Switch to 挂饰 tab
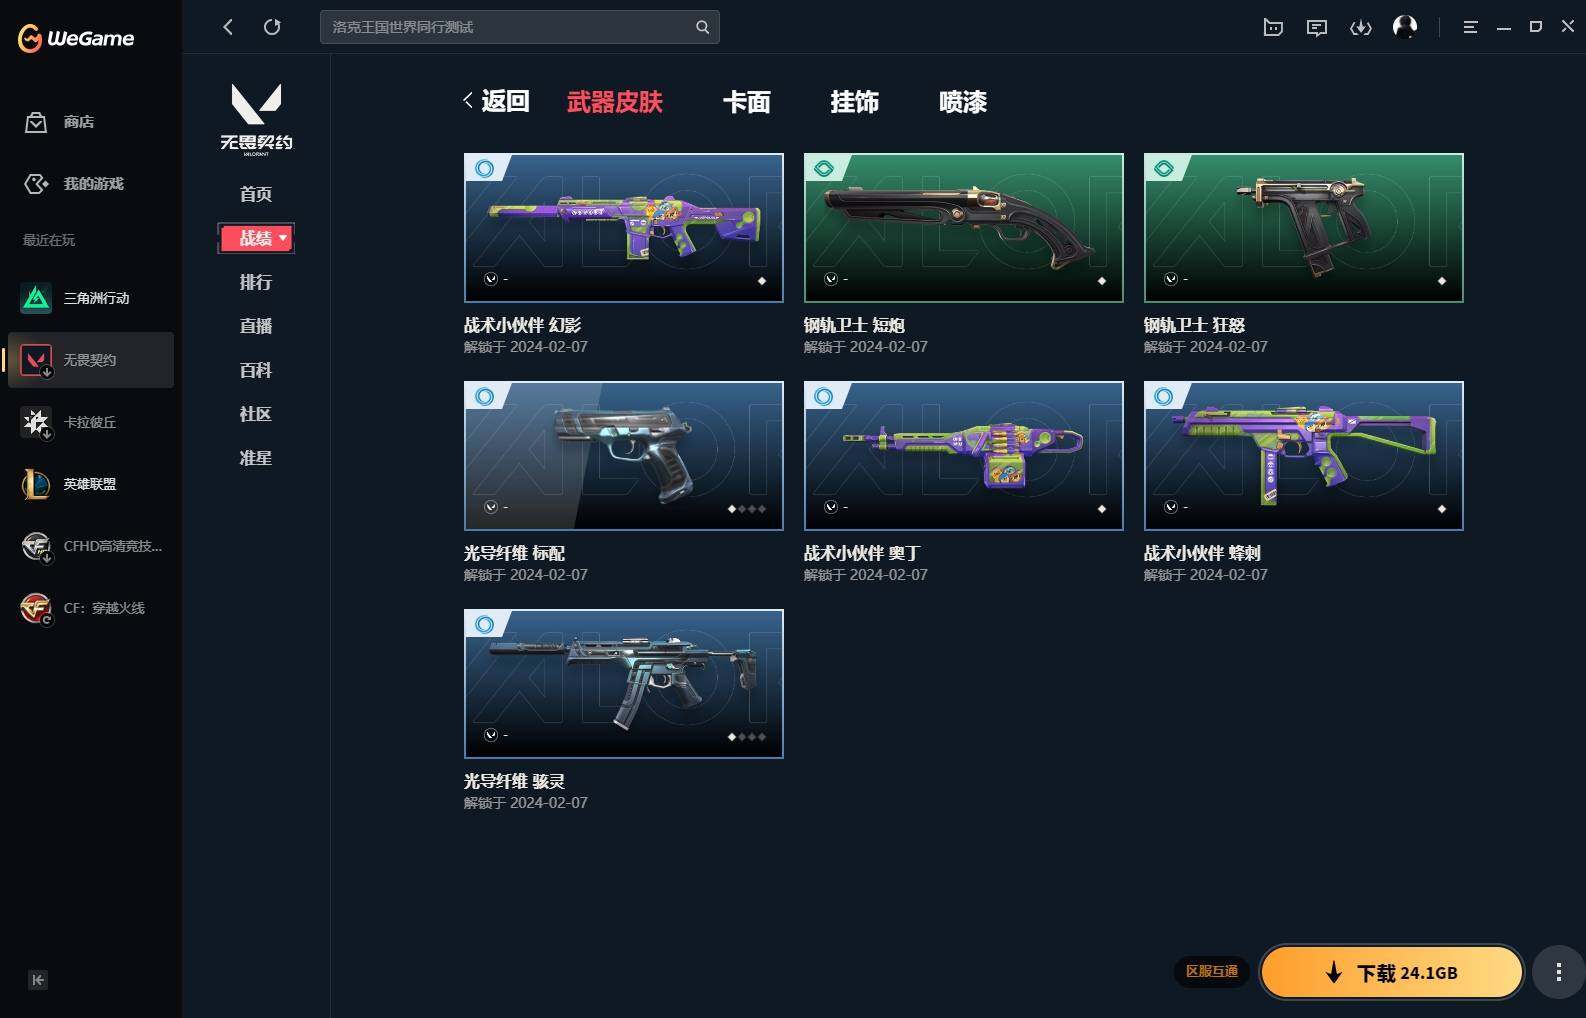Screen dimensions: 1586x1018 point(855,102)
